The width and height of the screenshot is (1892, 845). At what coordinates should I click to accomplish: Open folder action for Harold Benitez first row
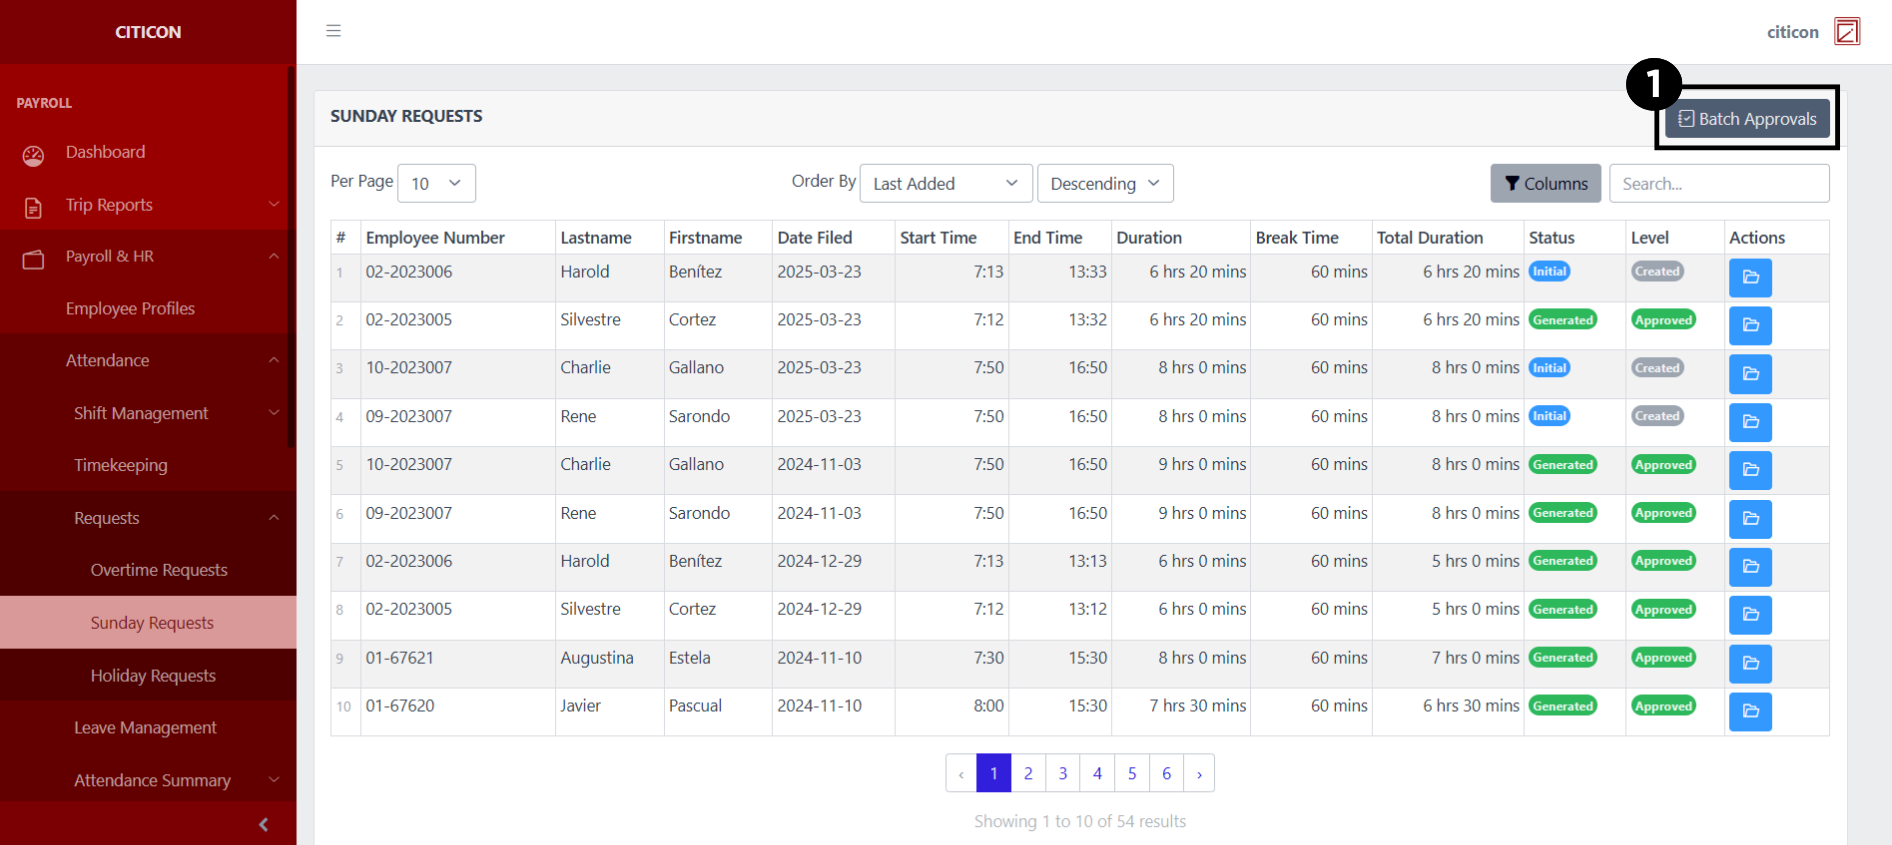[1750, 277]
